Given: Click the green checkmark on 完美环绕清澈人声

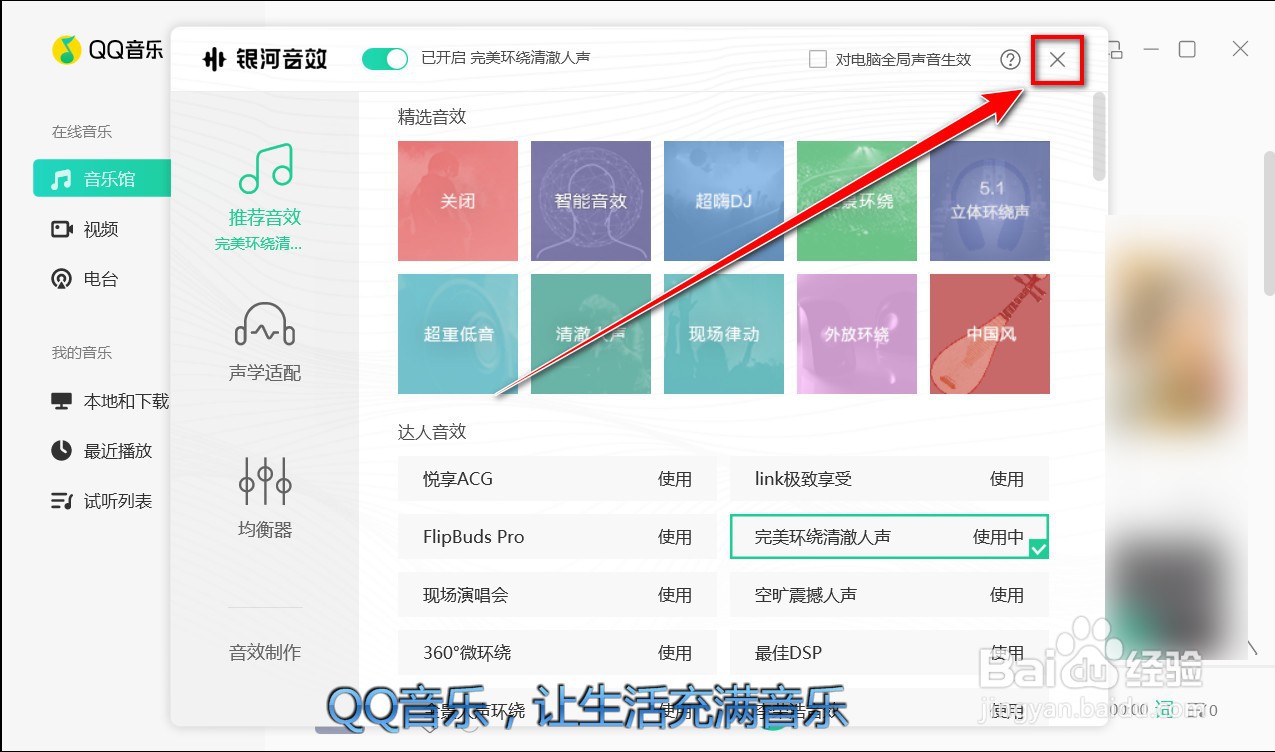Looking at the screenshot, I should (x=1039, y=550).
